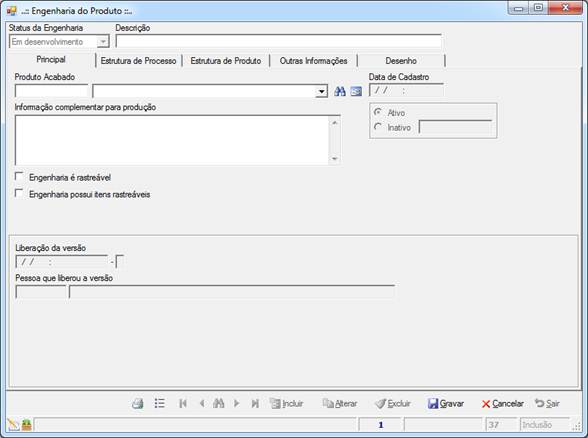
Task: Switch to Outras Informações tab
Action: [x=314, y=61]
